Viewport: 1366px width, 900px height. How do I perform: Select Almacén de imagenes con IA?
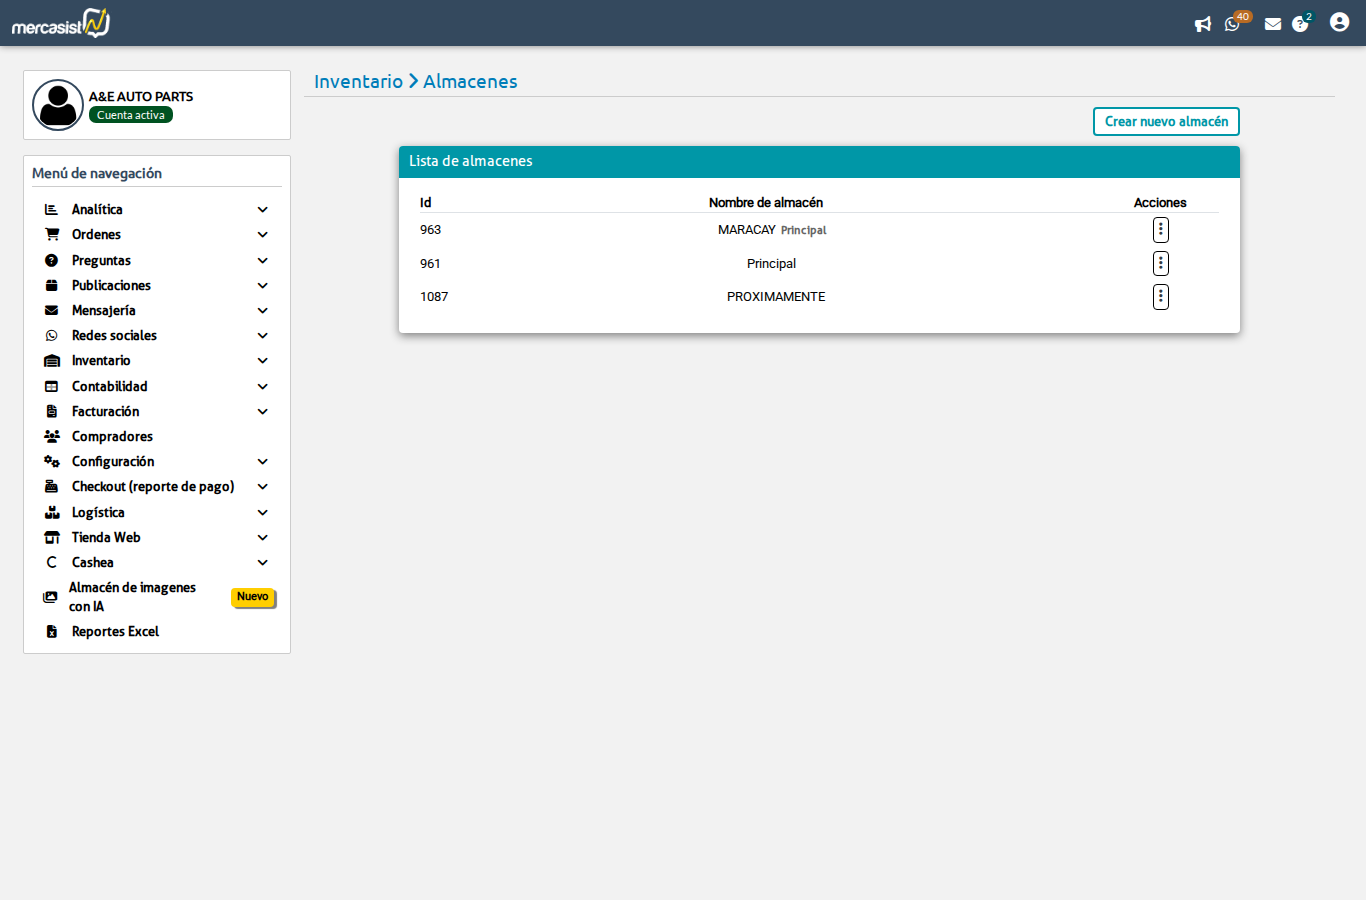pos(132,597)
